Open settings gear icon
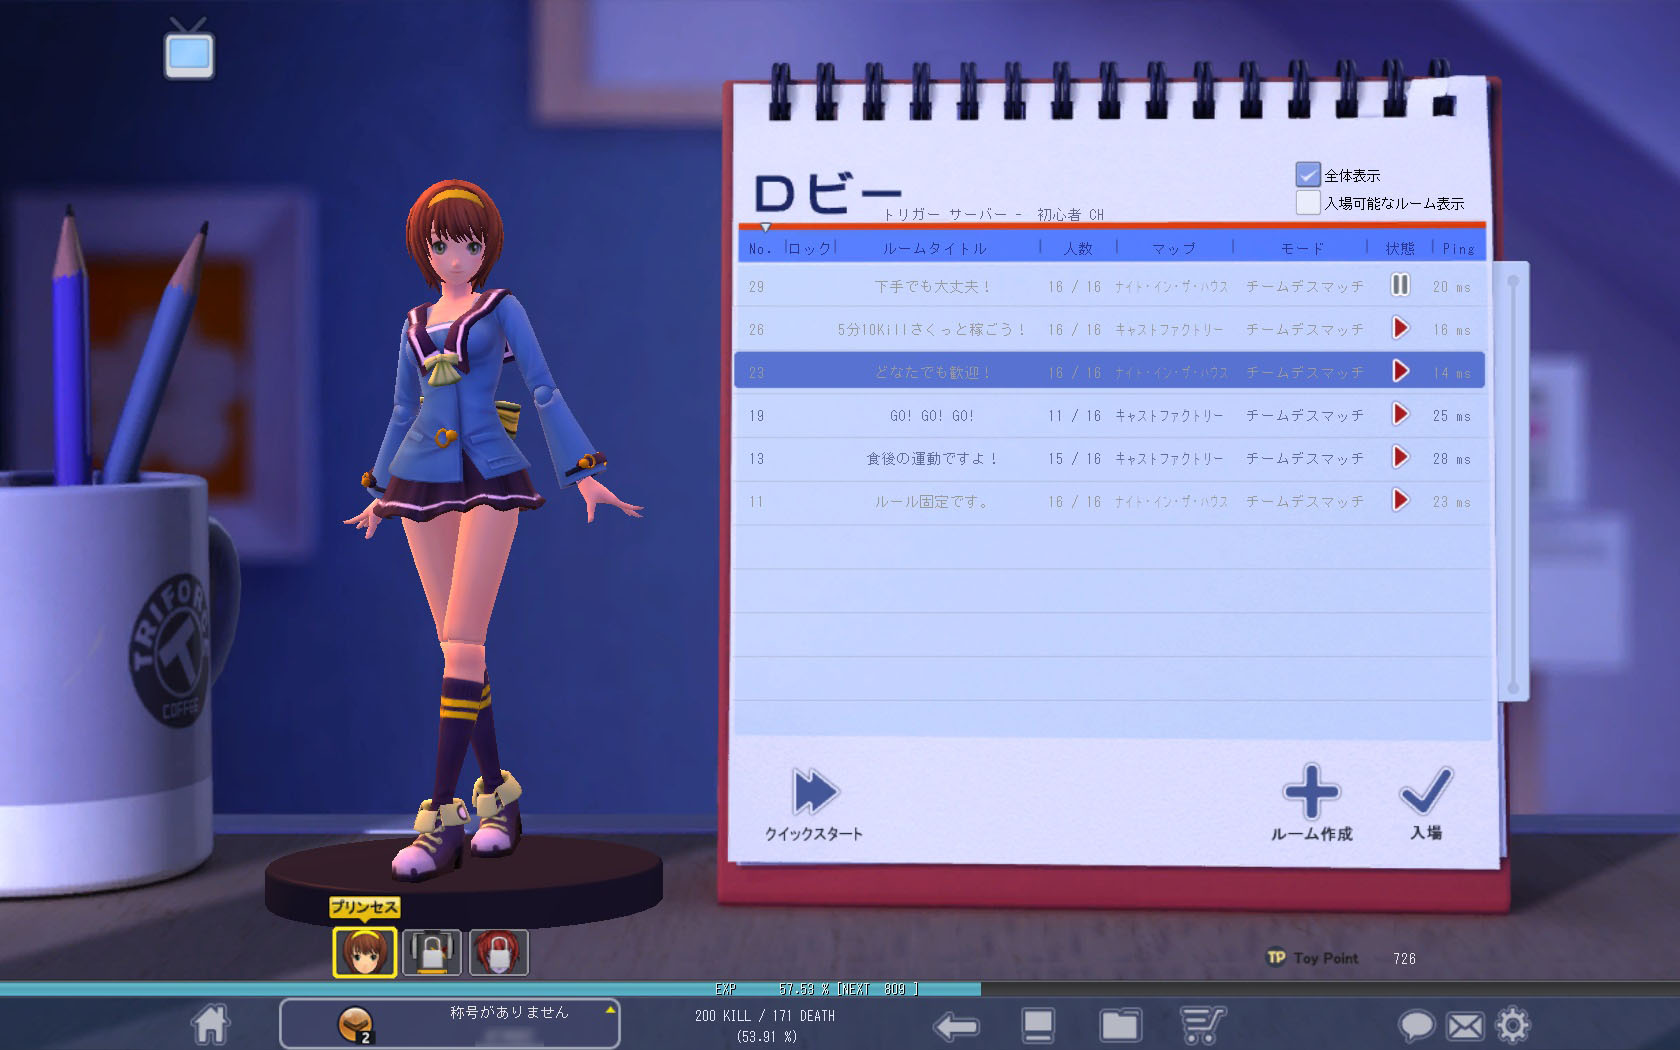The width and height of the screenshot is (1680, 1050). [x=1513, y=1025]
